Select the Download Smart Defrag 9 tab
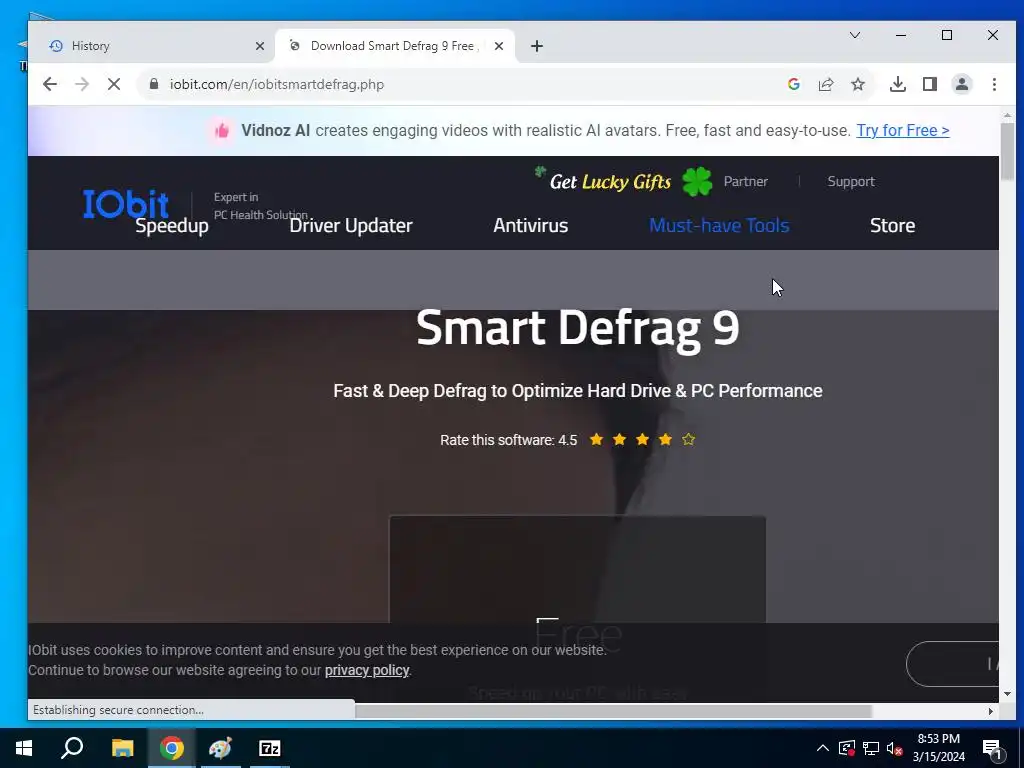1024x768 pixels. coord(392,46)
